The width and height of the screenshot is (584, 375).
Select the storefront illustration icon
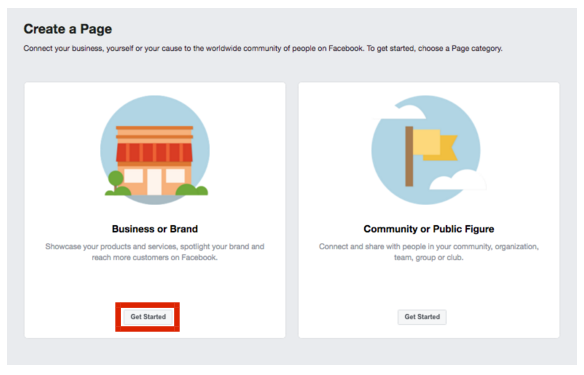tap(155, 150)
